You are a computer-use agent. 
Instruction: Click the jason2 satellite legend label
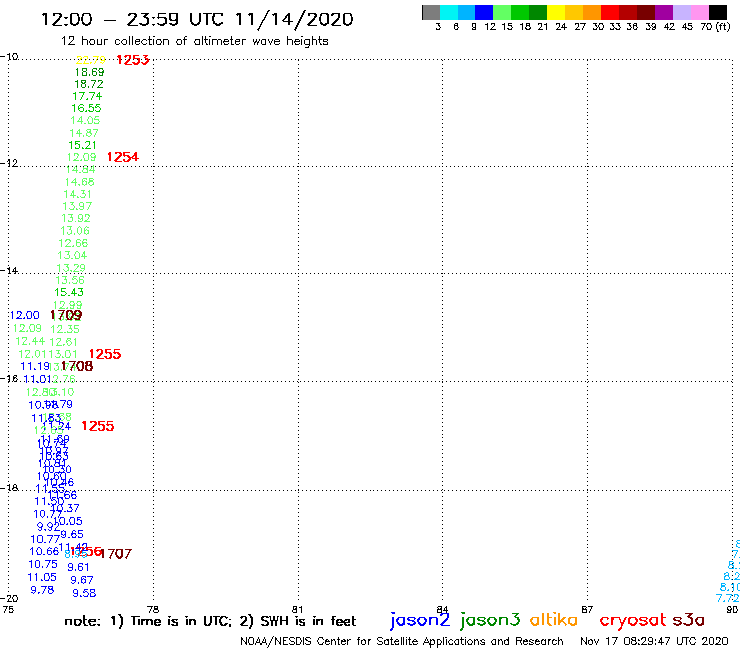[420, 620]
